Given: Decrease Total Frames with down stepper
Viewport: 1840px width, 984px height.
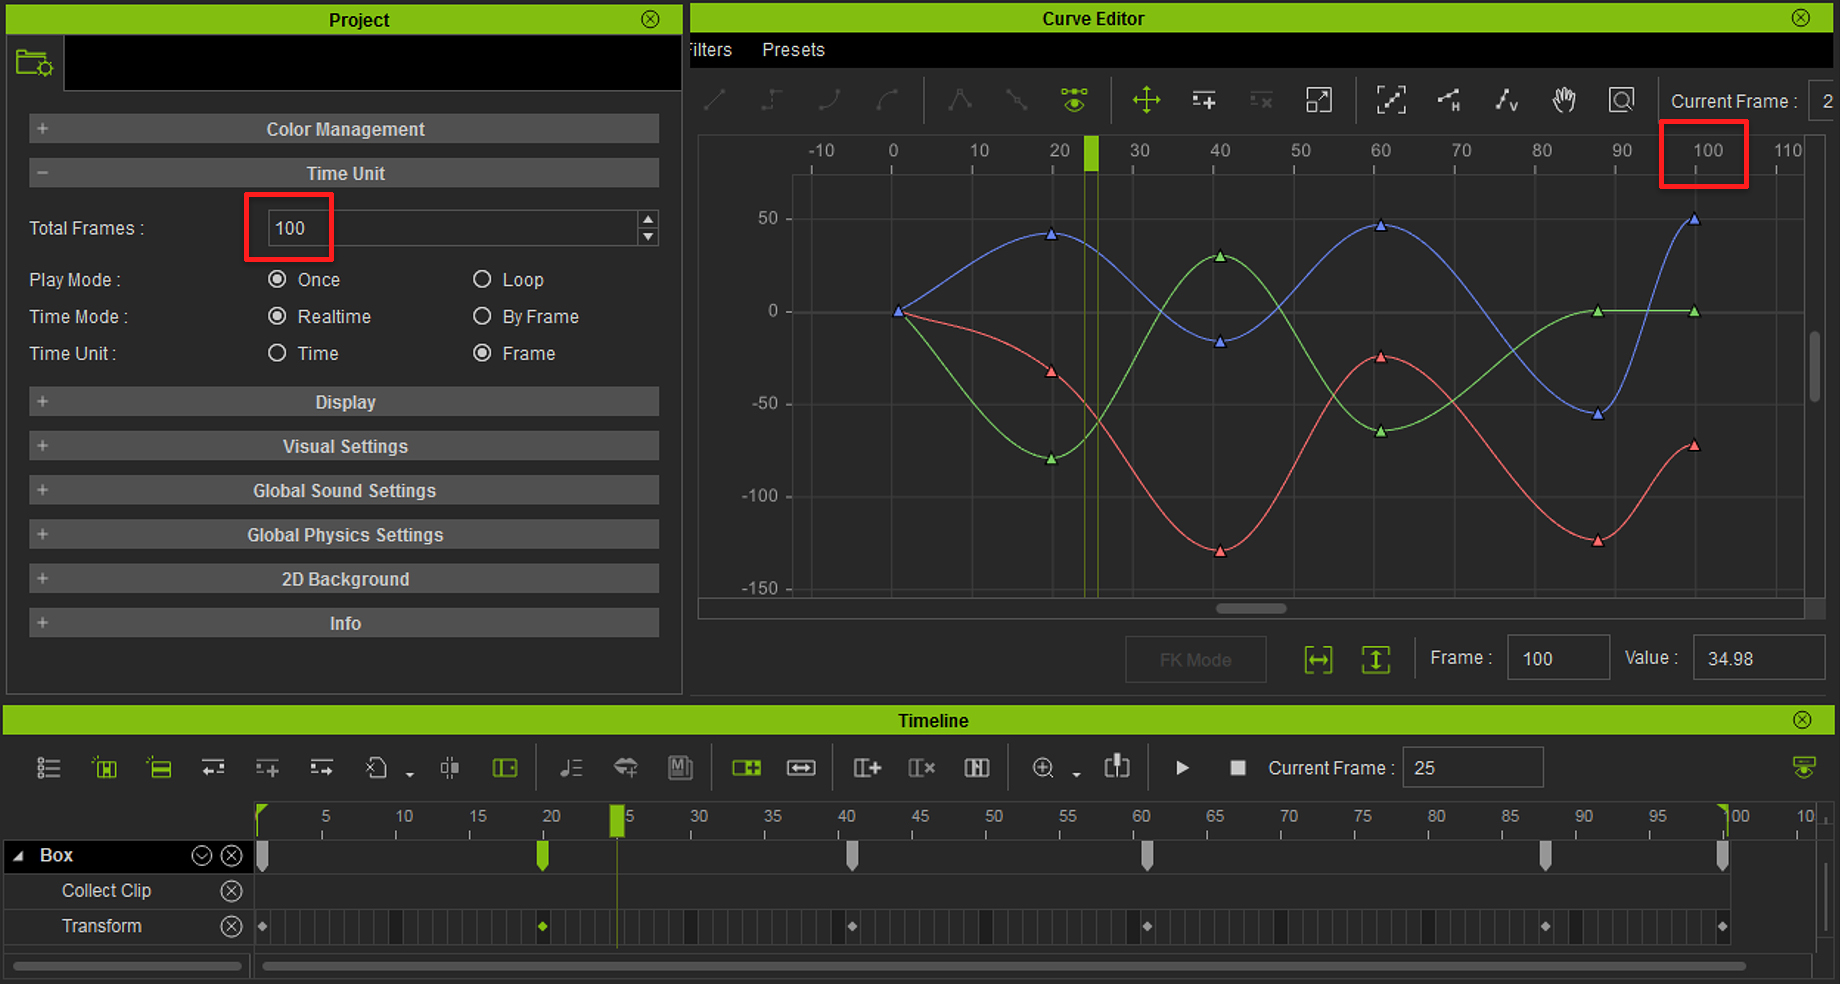Looking at the screenshot, I should pos(648,236).
